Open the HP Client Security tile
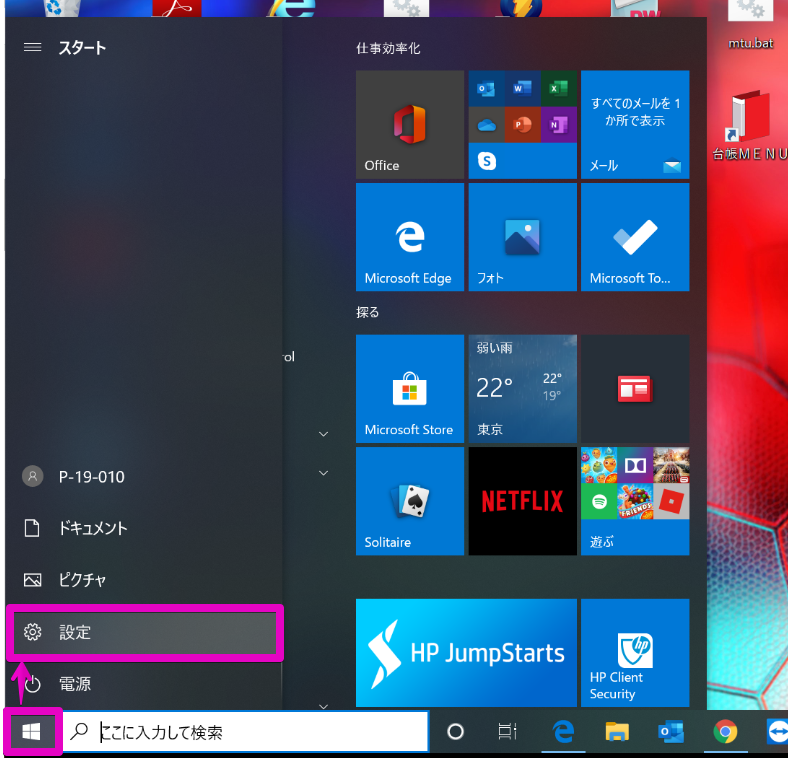Image resolution: width=788 pixels, height=760 pixels. (635, 652)
